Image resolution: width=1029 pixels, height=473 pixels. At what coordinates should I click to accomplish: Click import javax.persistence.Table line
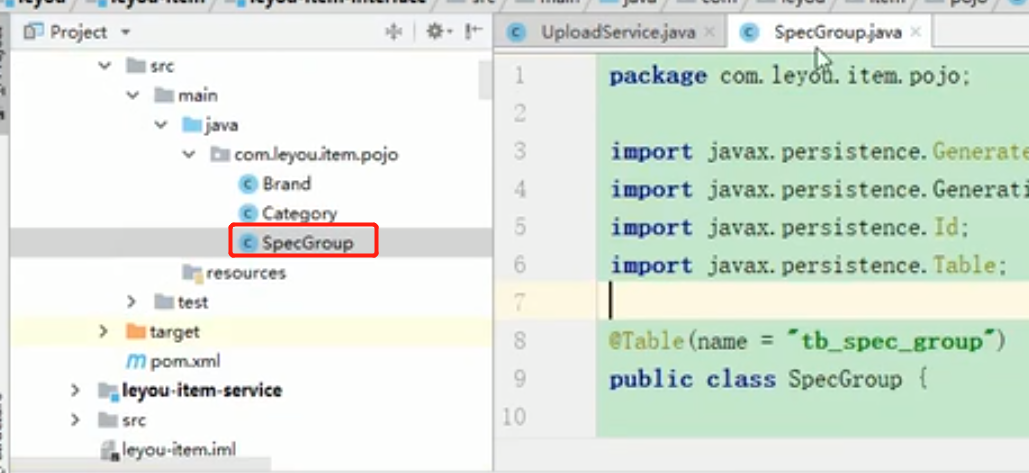pyautogui.click(x=808, y=265)
